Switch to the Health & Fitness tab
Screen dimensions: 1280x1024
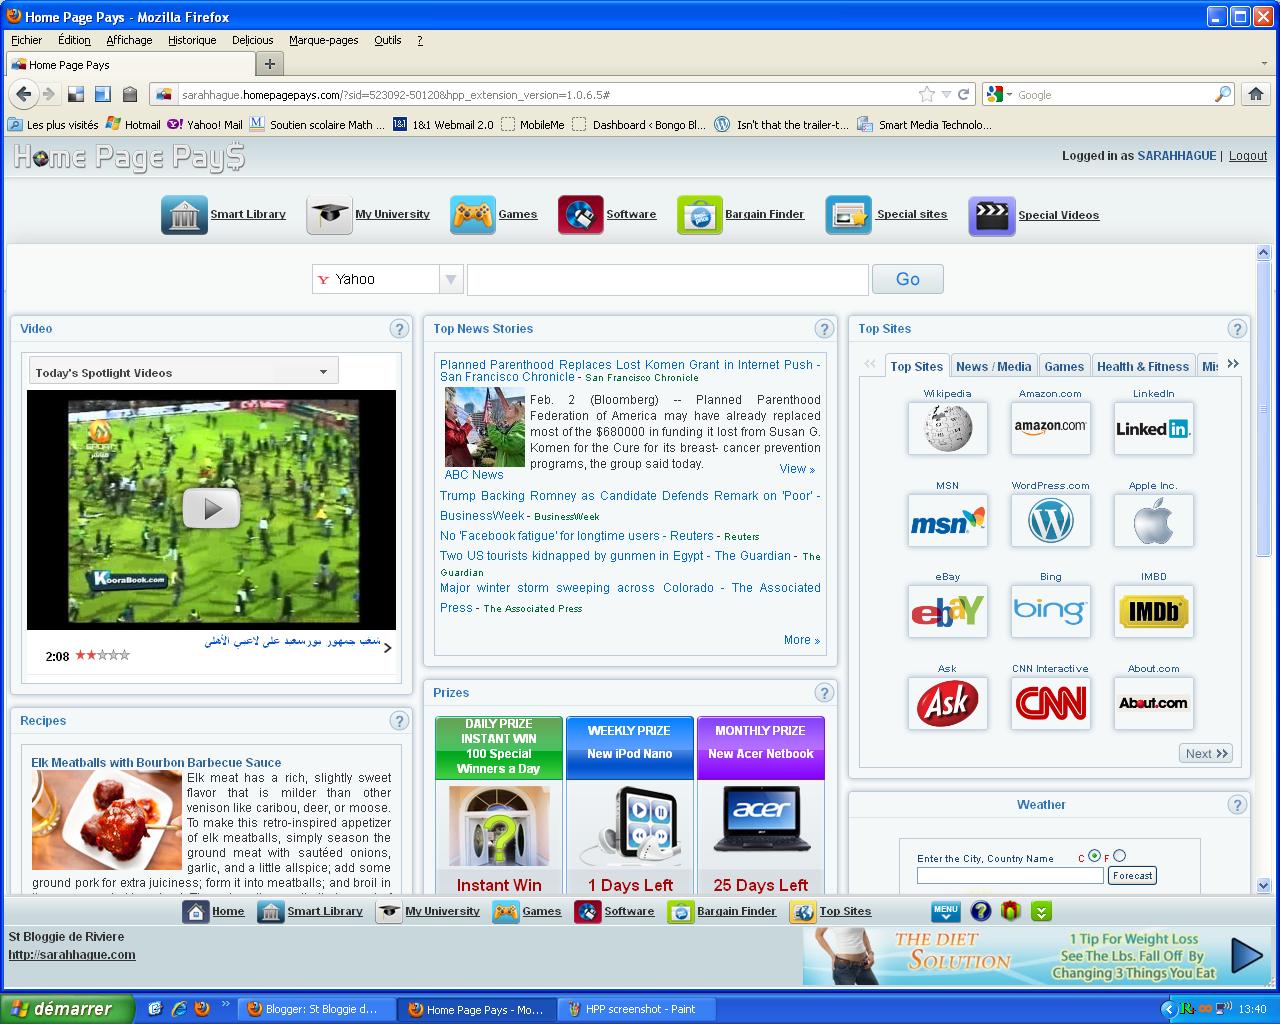[x=1143, y=366]
